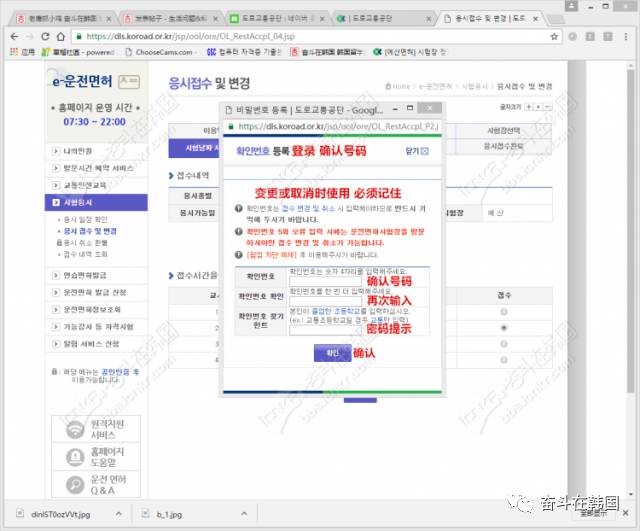Open the Chrome three-dot menu
The height and width of the screenshot is (531, 640).
[625, 37]
